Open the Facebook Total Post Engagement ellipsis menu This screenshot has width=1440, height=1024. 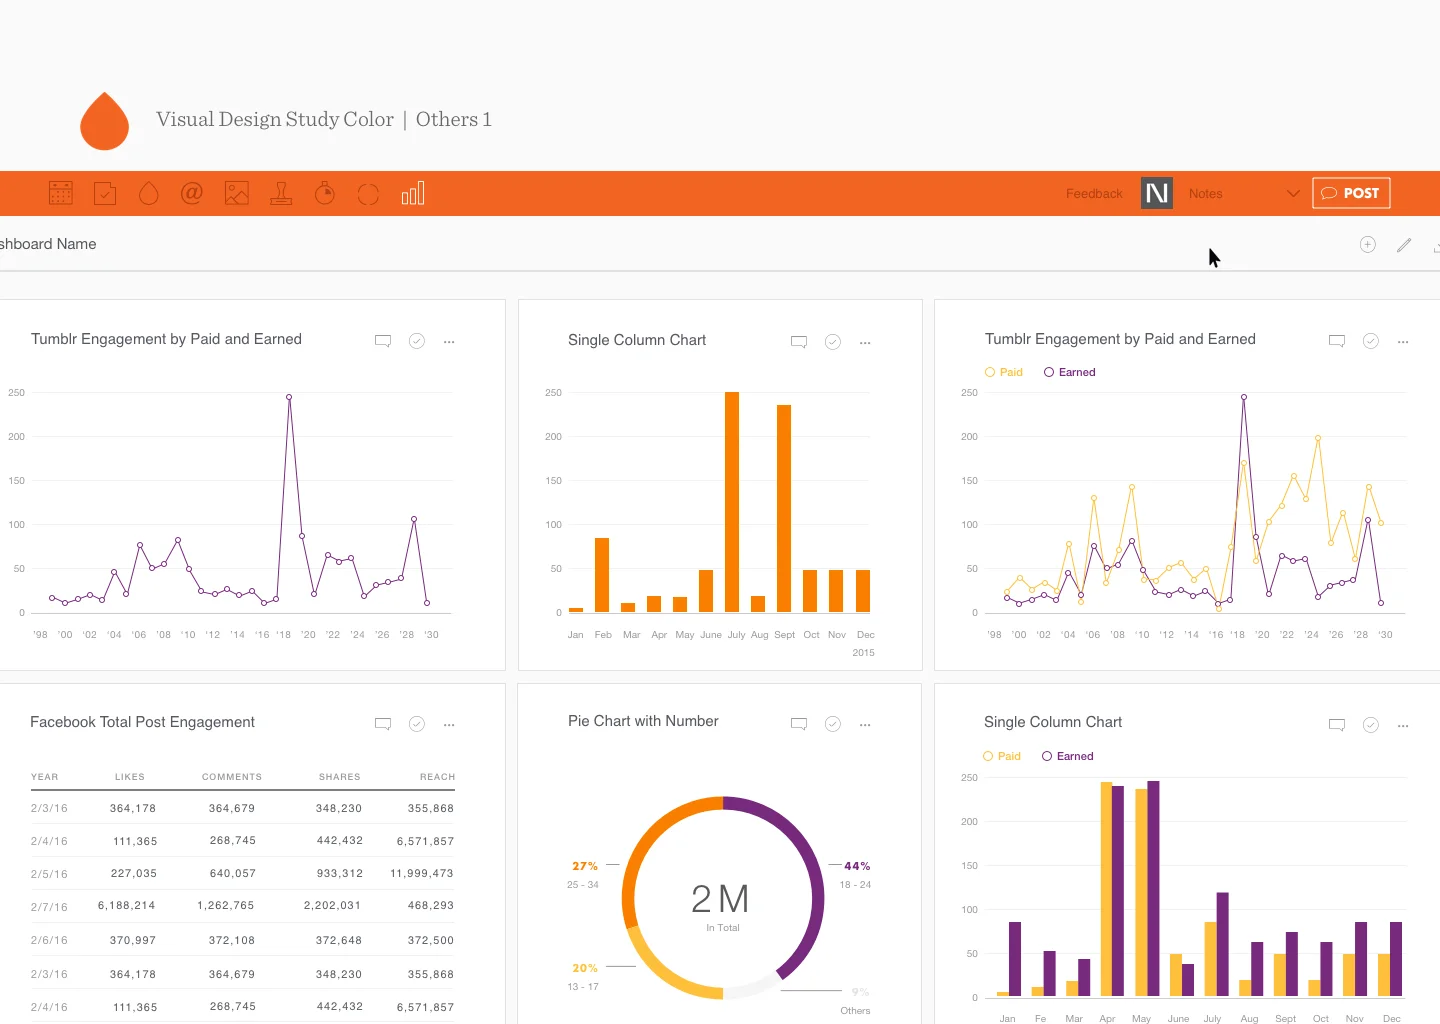tap(449, 724)
